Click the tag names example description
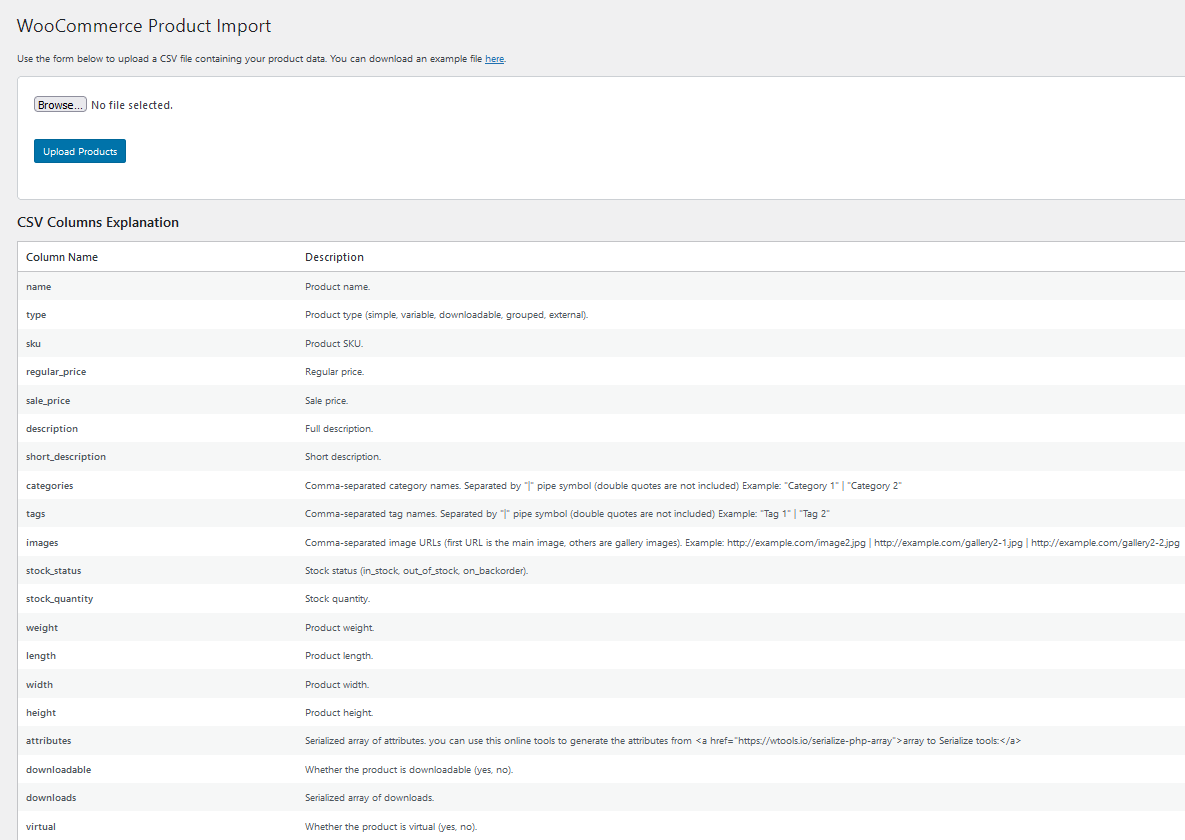 tap(568, 514)
